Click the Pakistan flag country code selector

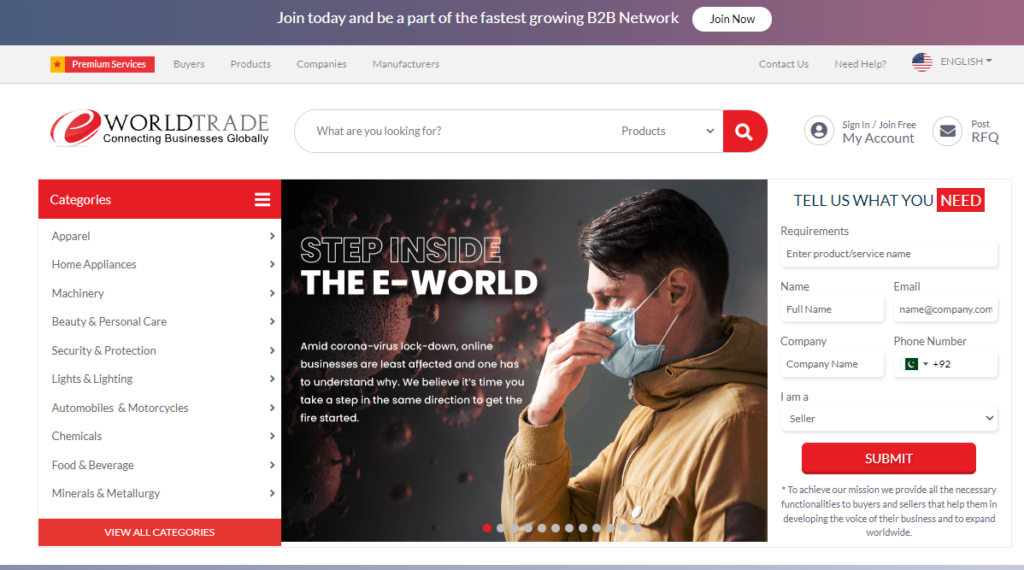914,364
